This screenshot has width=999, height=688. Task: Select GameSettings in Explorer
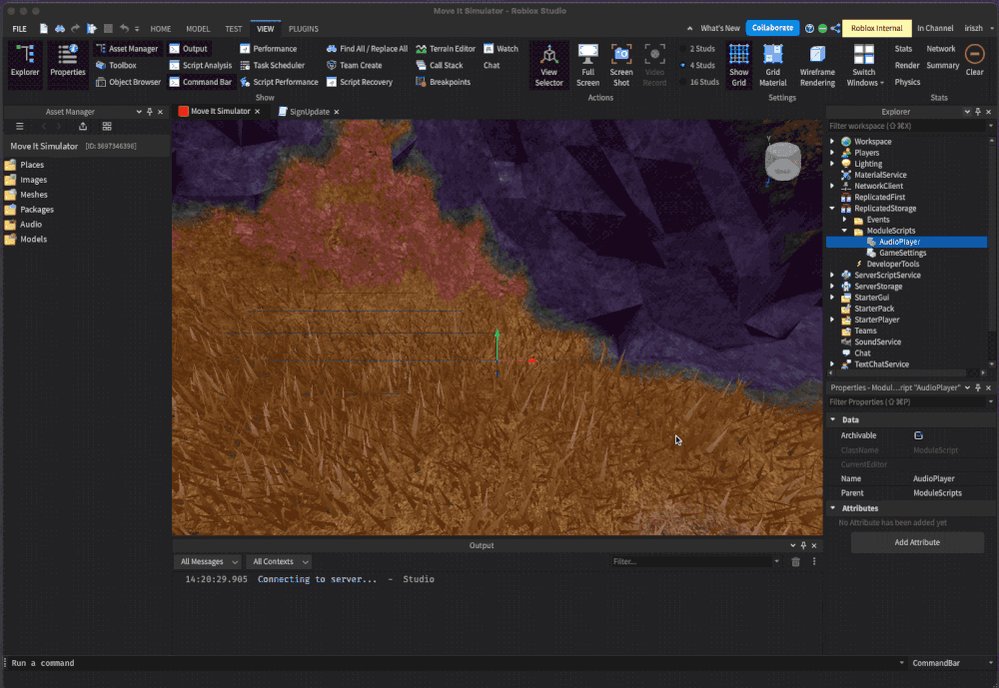(x=902, y=253)
